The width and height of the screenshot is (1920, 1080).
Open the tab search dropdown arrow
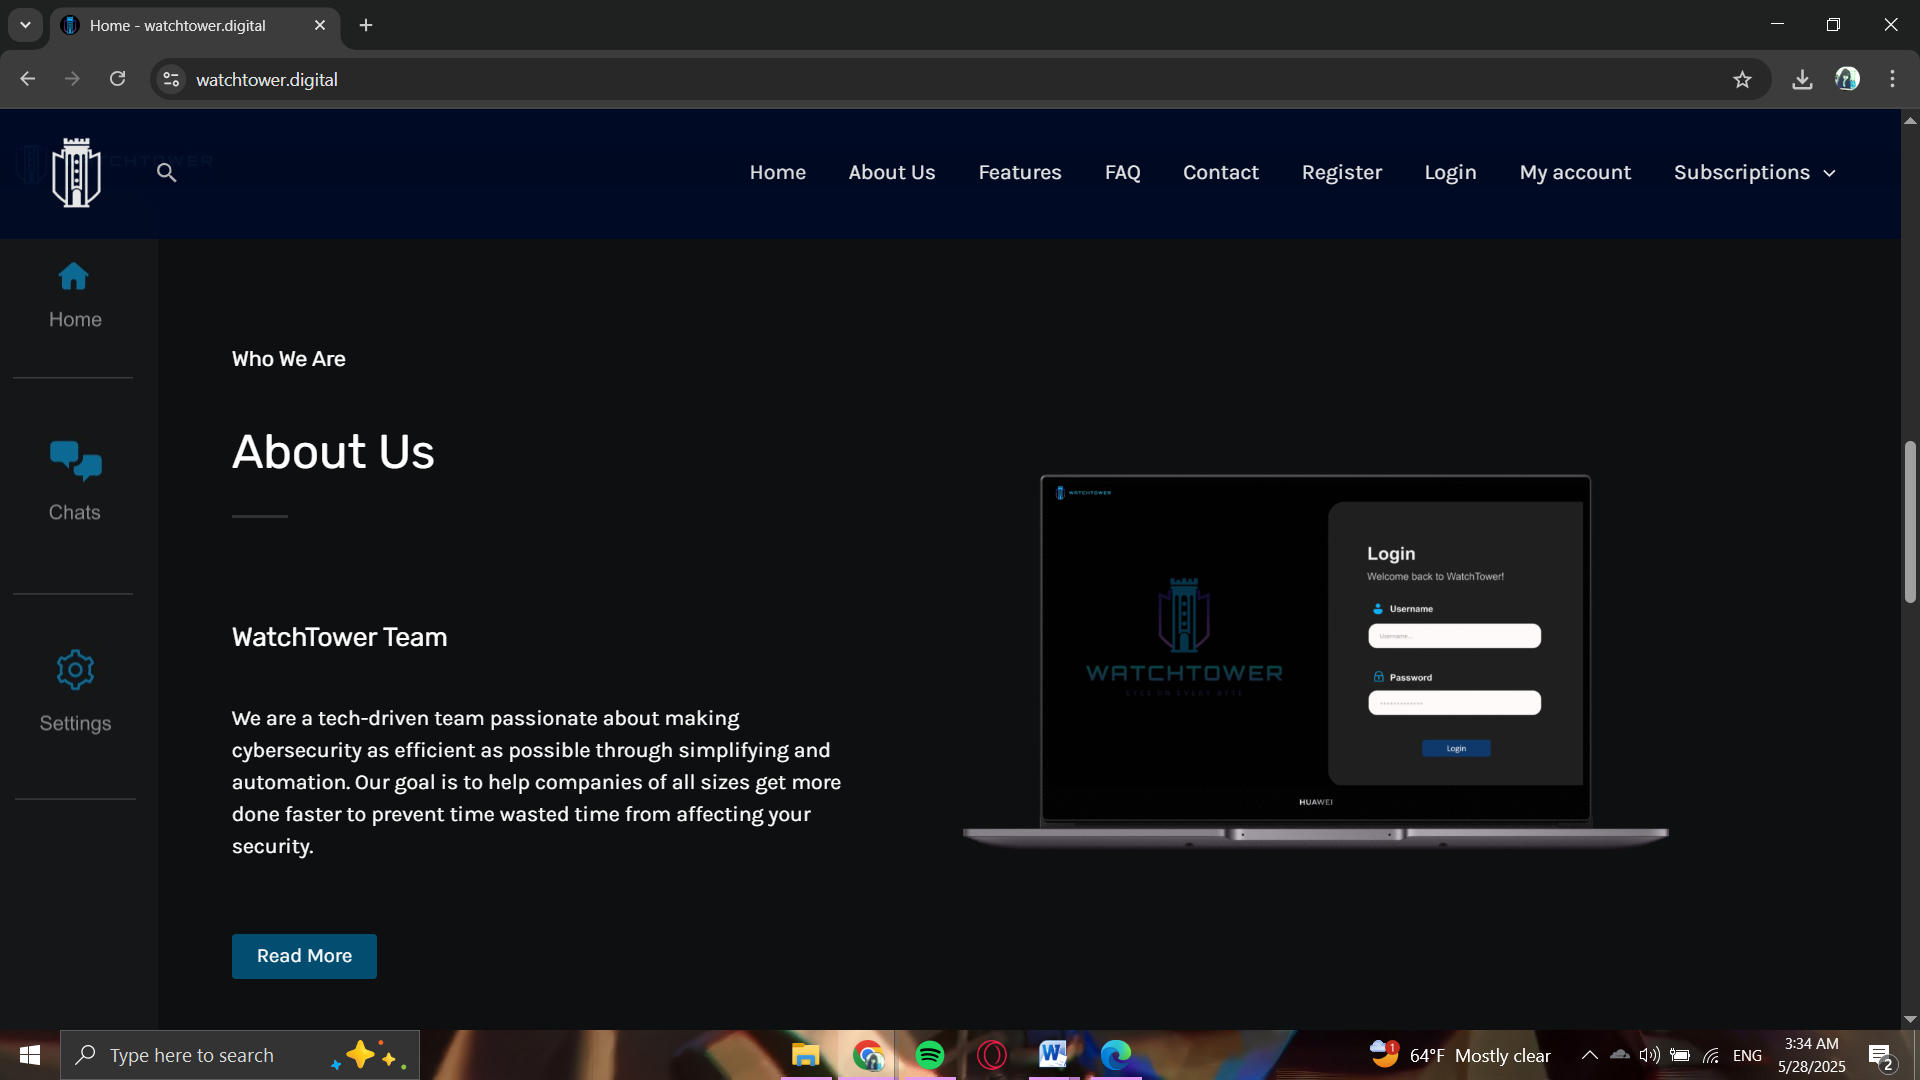(25, 25)
